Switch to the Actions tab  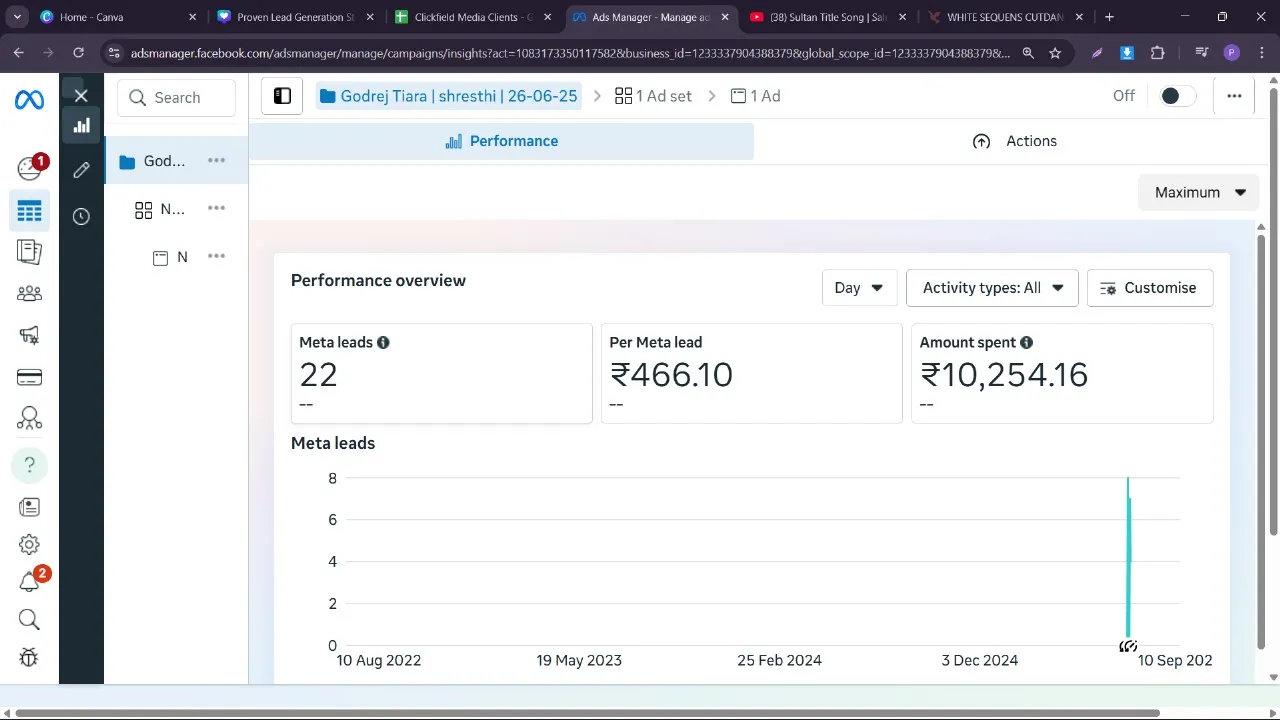click(x=1015, y=141)
